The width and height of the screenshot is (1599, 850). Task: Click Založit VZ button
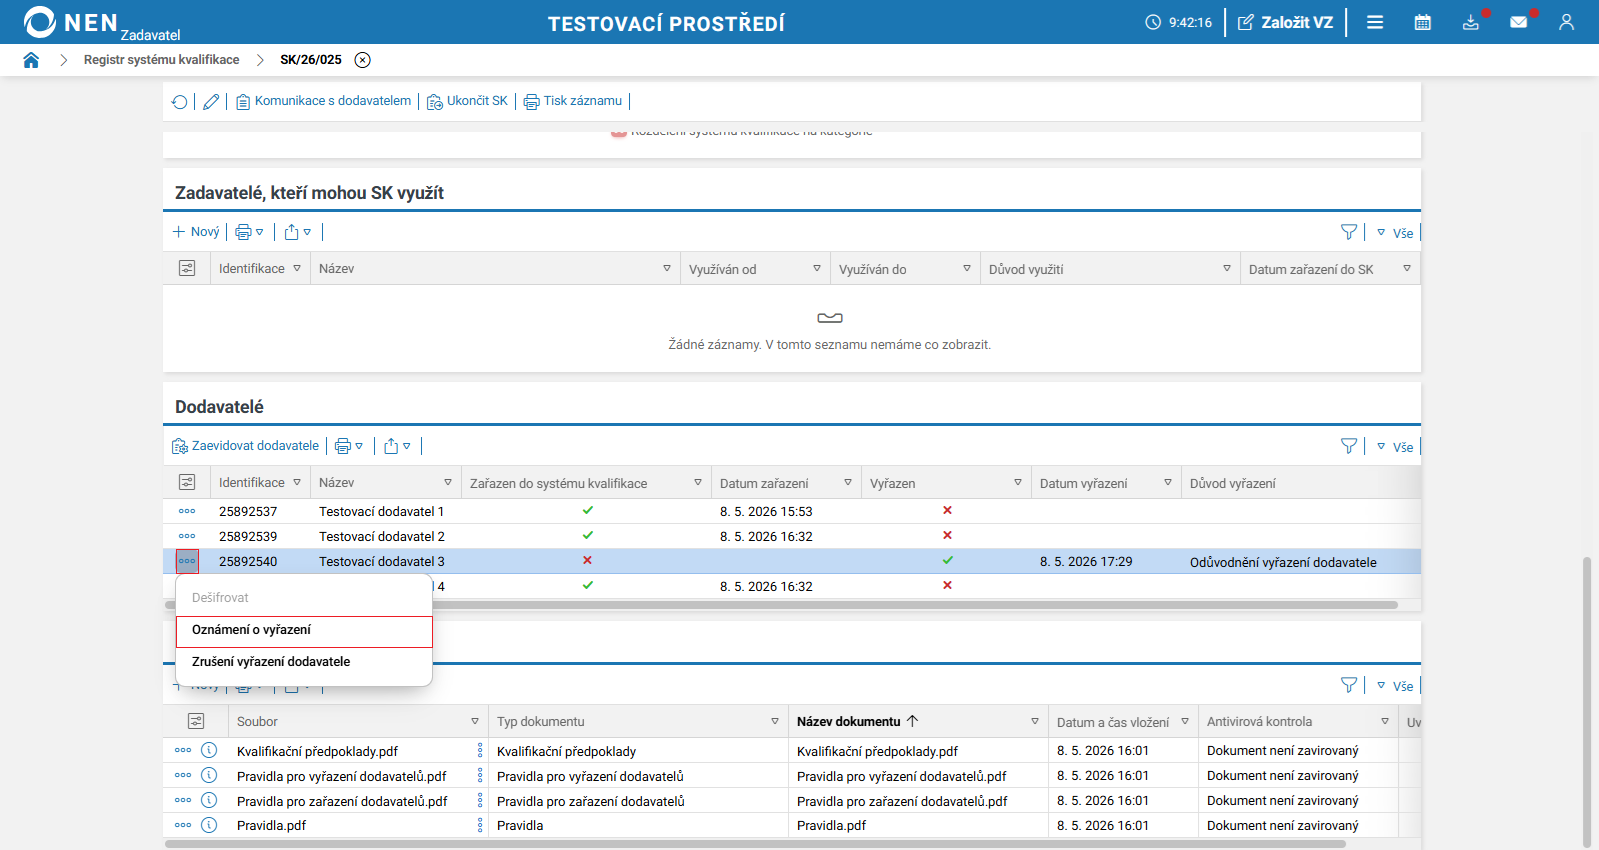click(1285, 22)
